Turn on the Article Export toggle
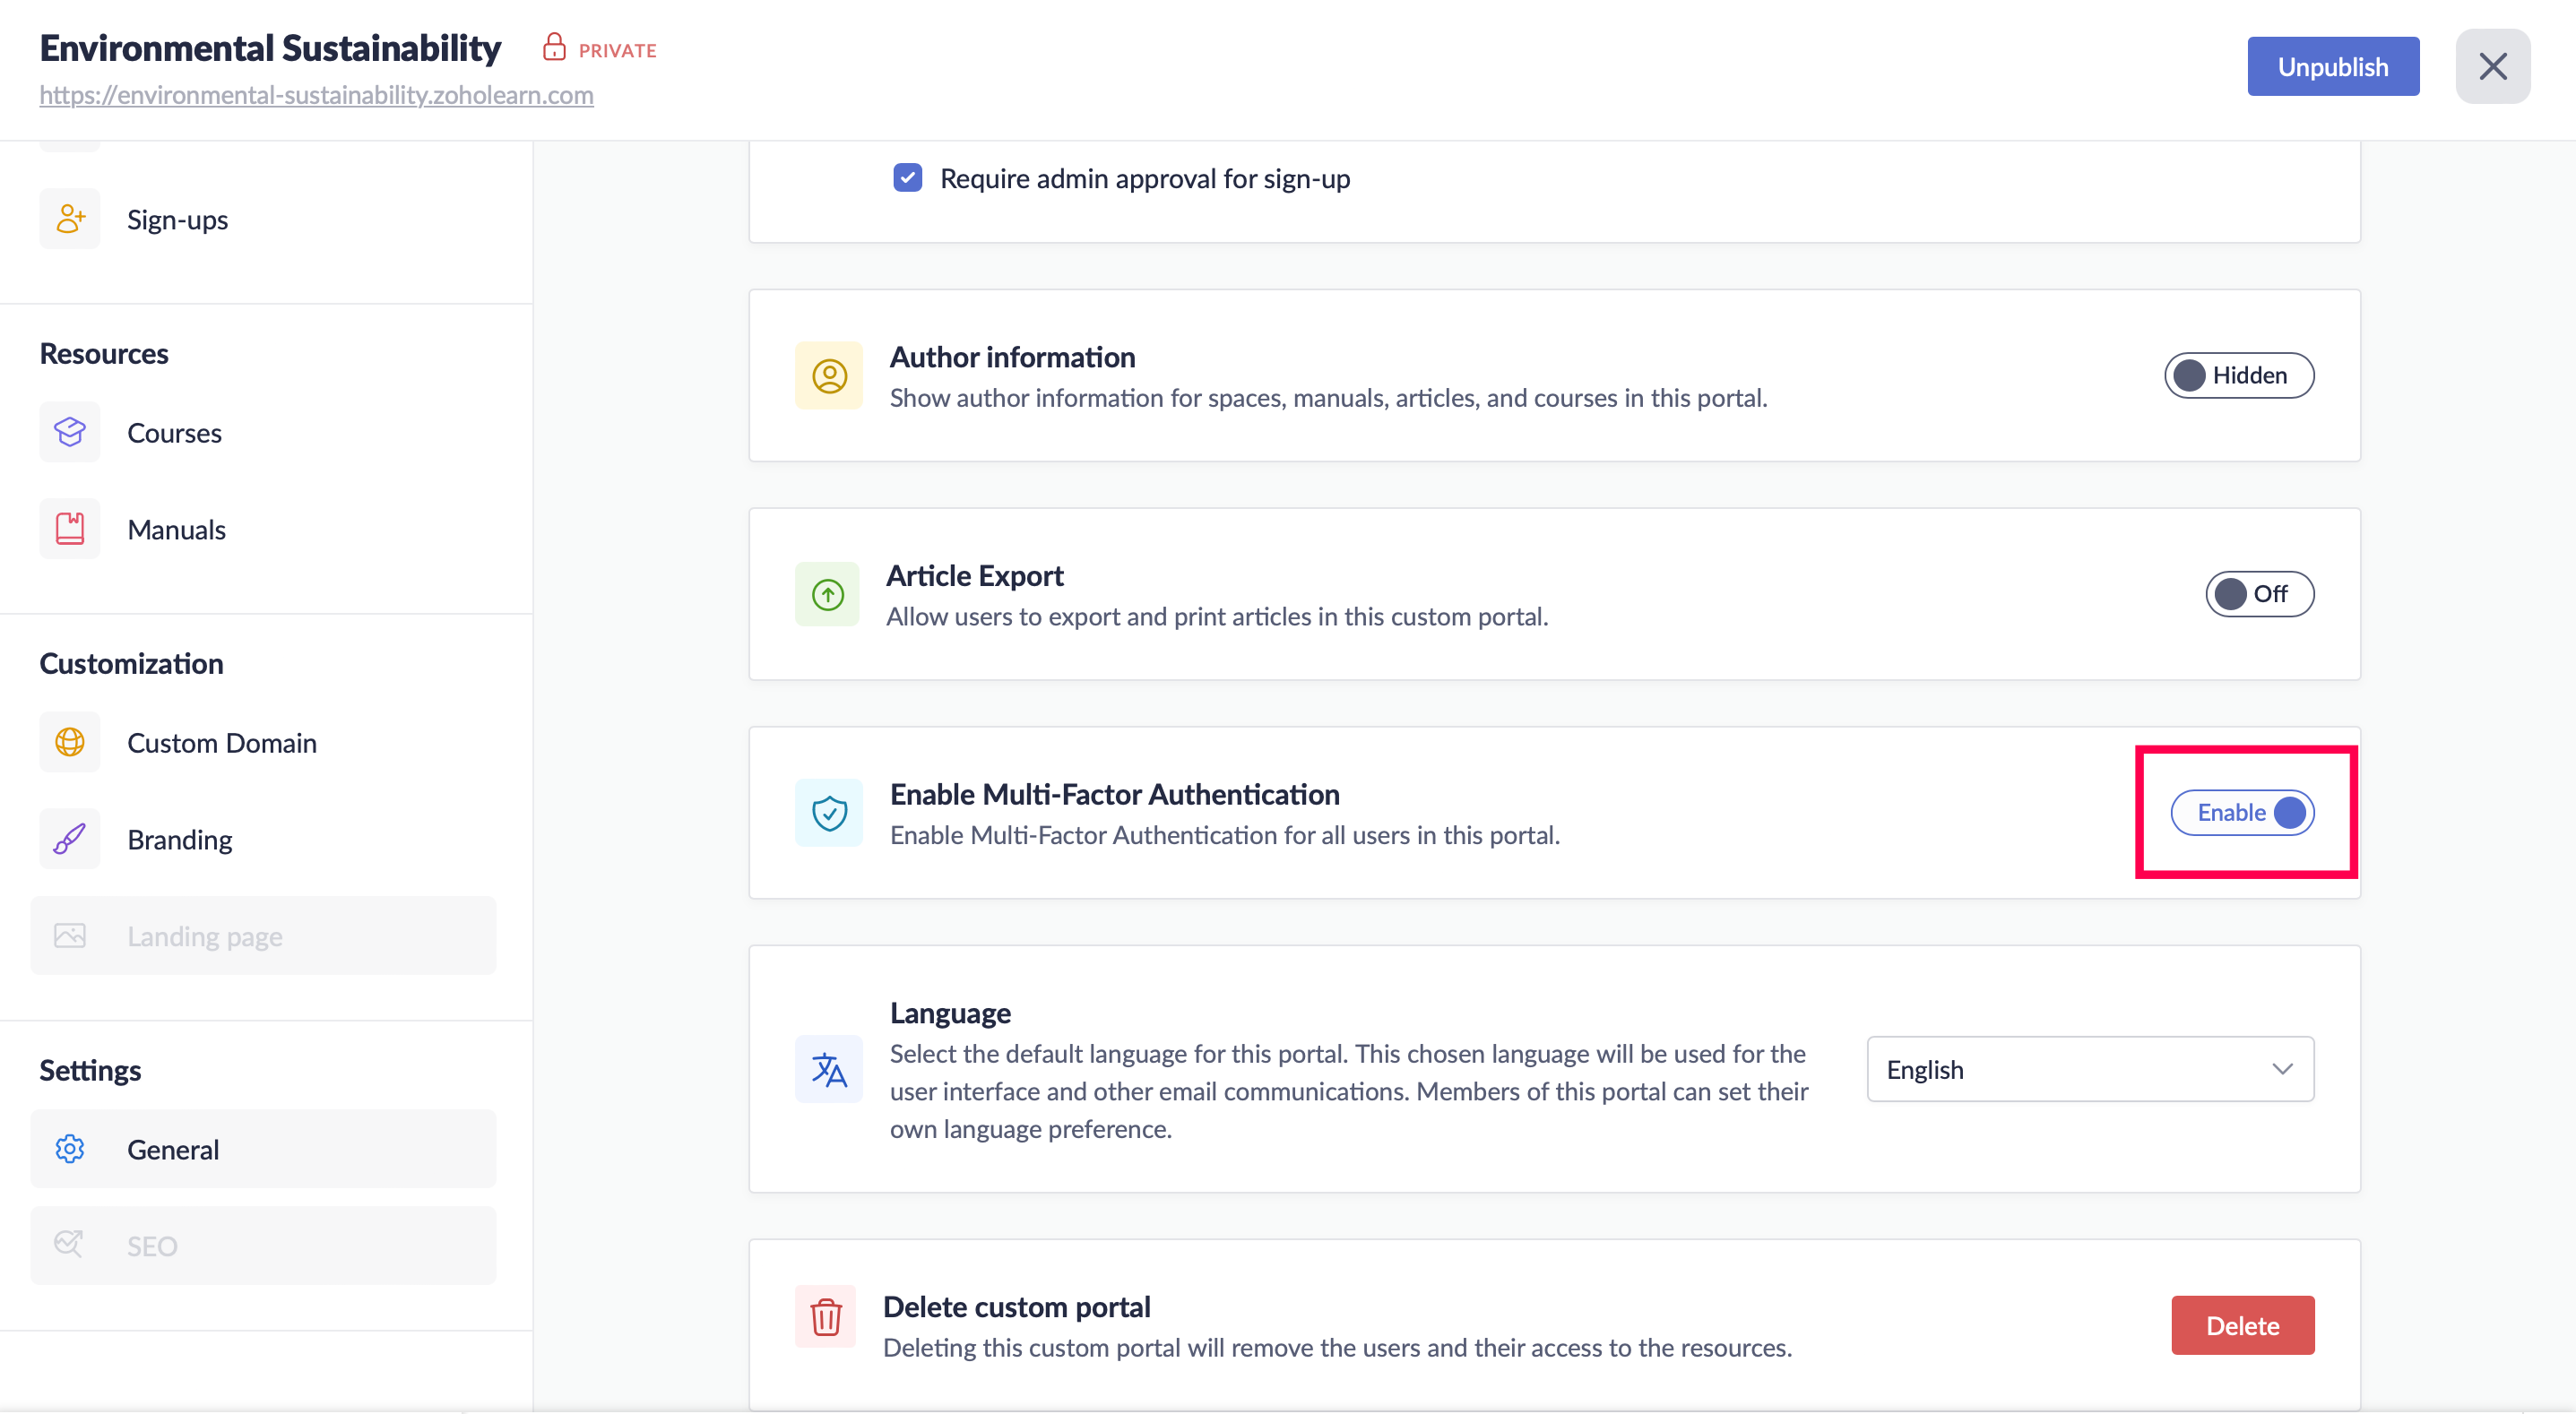The height and width of the screenshot is (1414, 2576). coord(2258,594)
